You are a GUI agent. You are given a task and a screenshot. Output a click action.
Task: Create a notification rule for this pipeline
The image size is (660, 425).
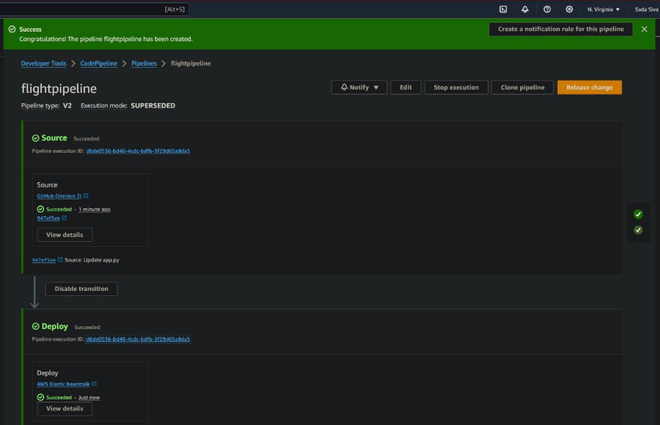[x=561, y=29]
